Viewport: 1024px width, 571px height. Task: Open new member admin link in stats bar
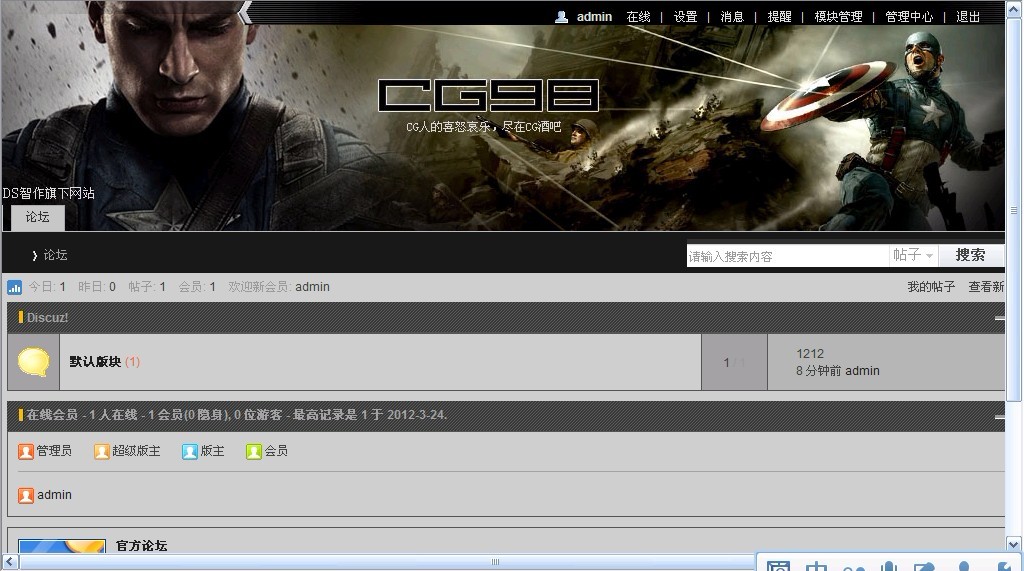[x=312, y=287]
